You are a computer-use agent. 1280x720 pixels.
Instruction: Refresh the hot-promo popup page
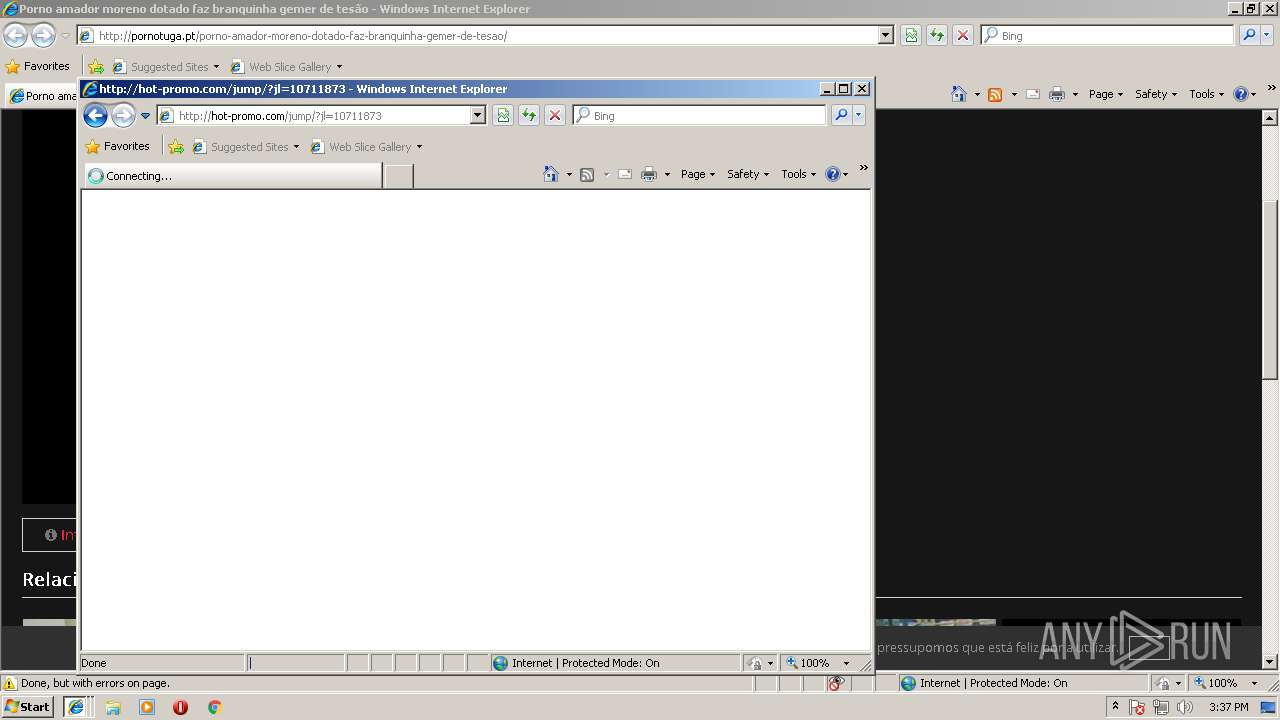[529, 116]
